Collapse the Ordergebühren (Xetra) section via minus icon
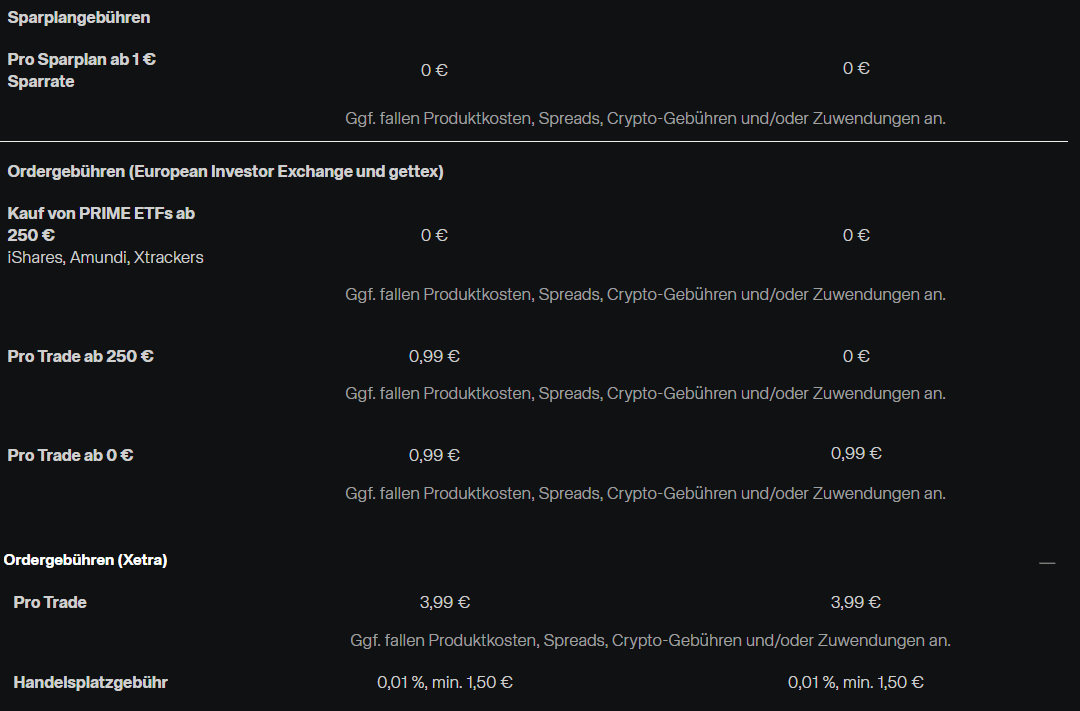Viewport: 1080px width, 711px height. pyautogui.click(x=1047, y=563)
